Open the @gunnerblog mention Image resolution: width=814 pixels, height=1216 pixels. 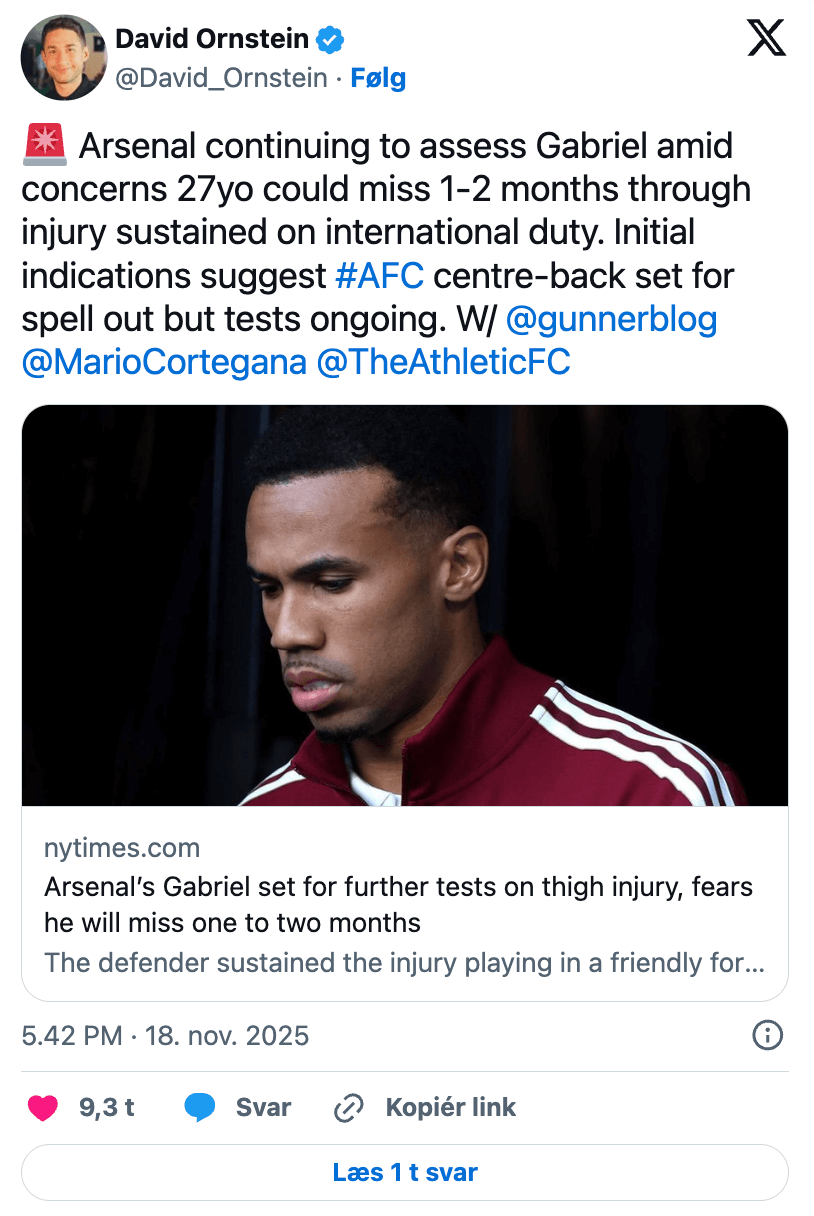click(x=612, y=319)
